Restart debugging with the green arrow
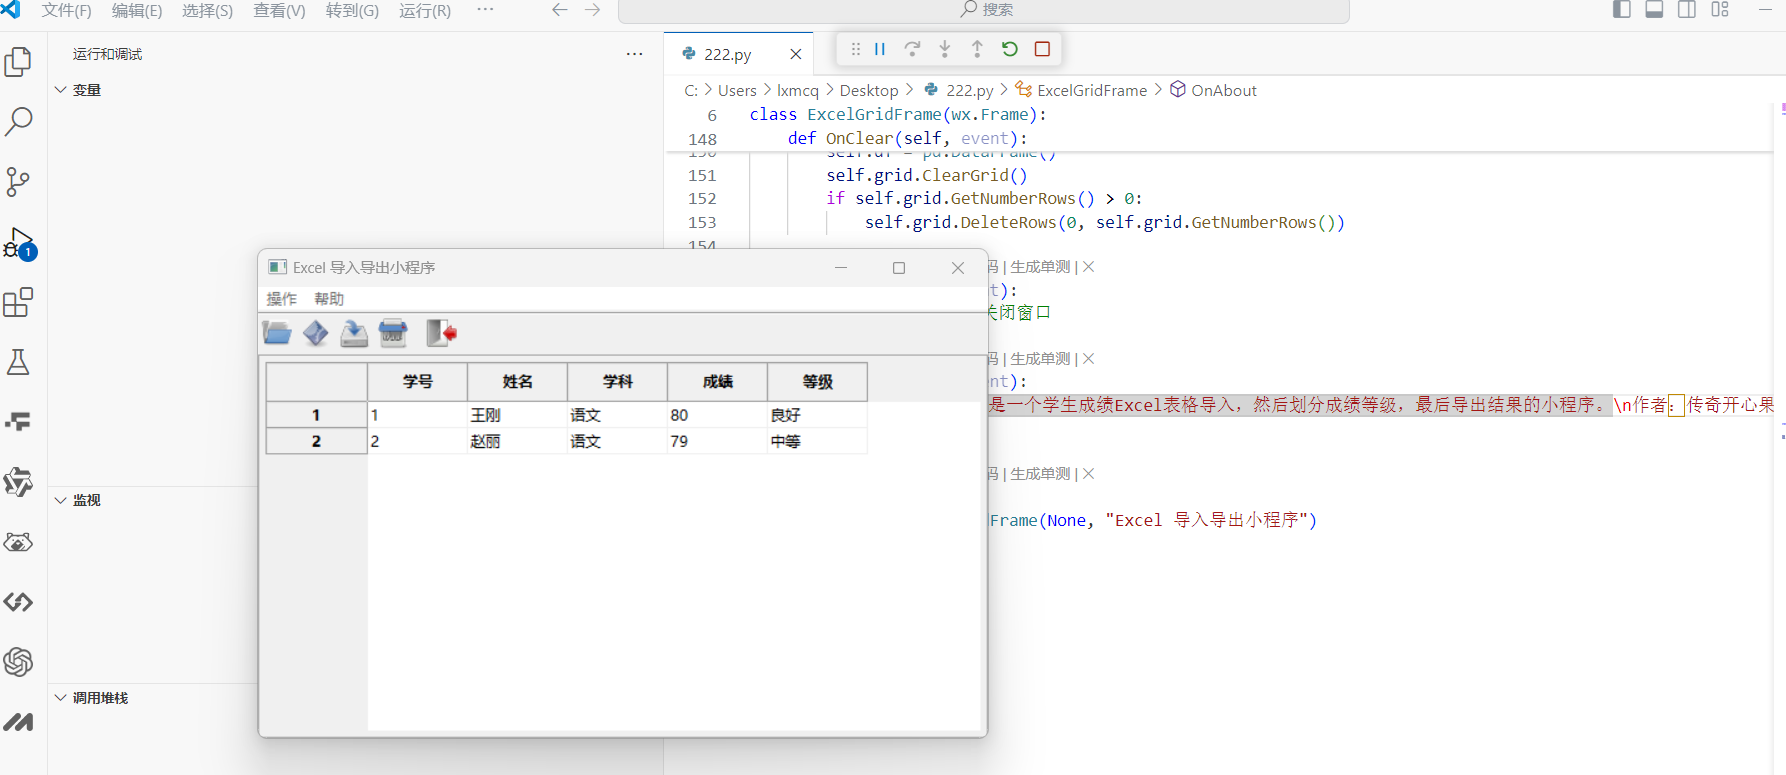 coord(1010,49)
